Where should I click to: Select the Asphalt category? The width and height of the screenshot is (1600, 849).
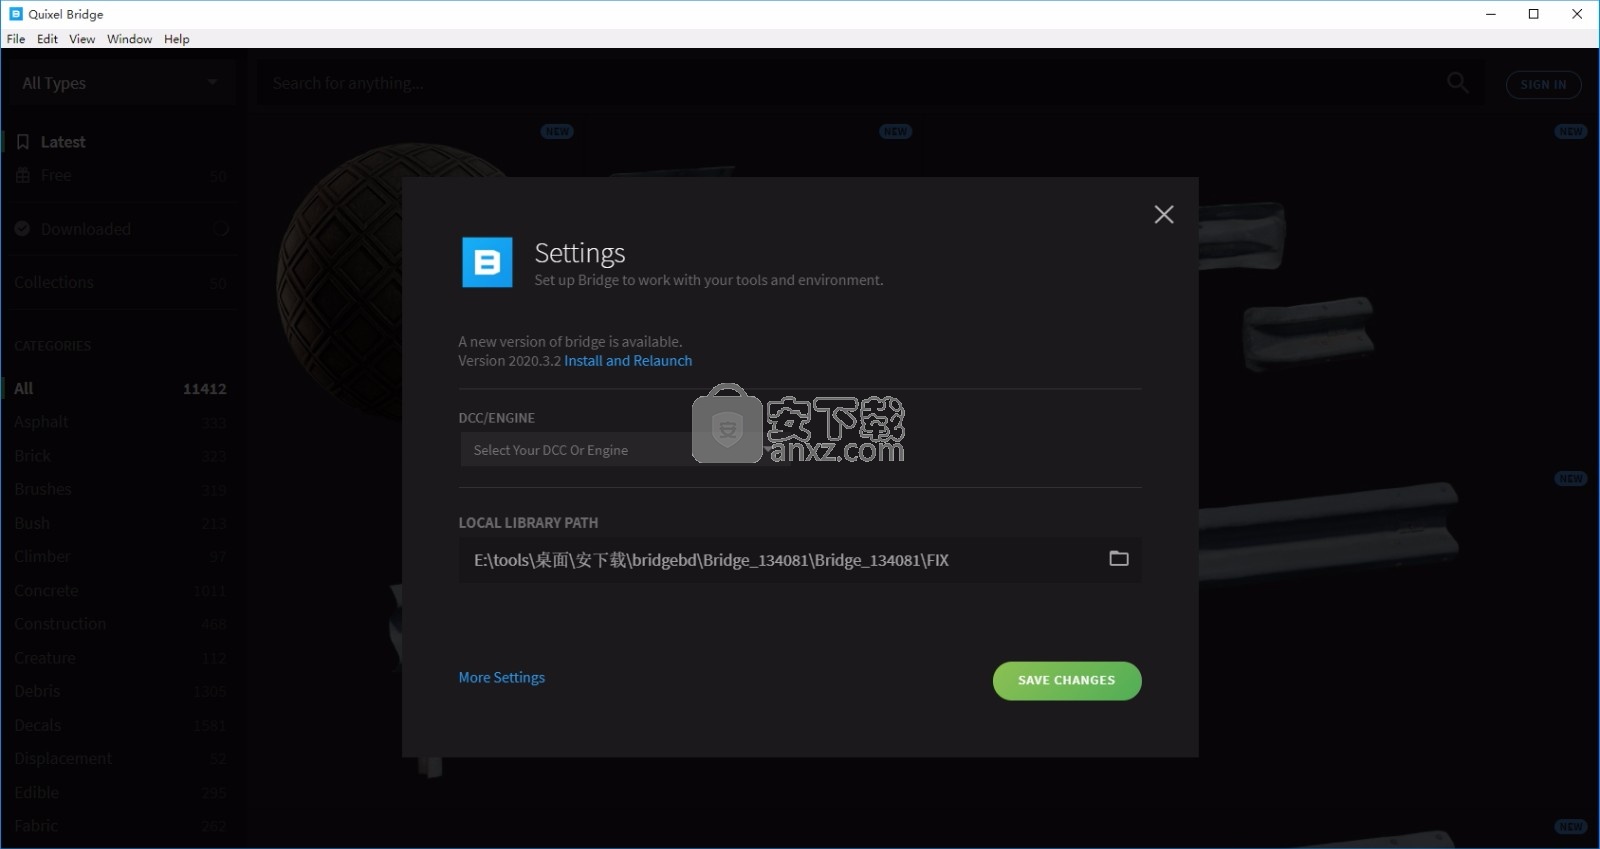point(121,422)
